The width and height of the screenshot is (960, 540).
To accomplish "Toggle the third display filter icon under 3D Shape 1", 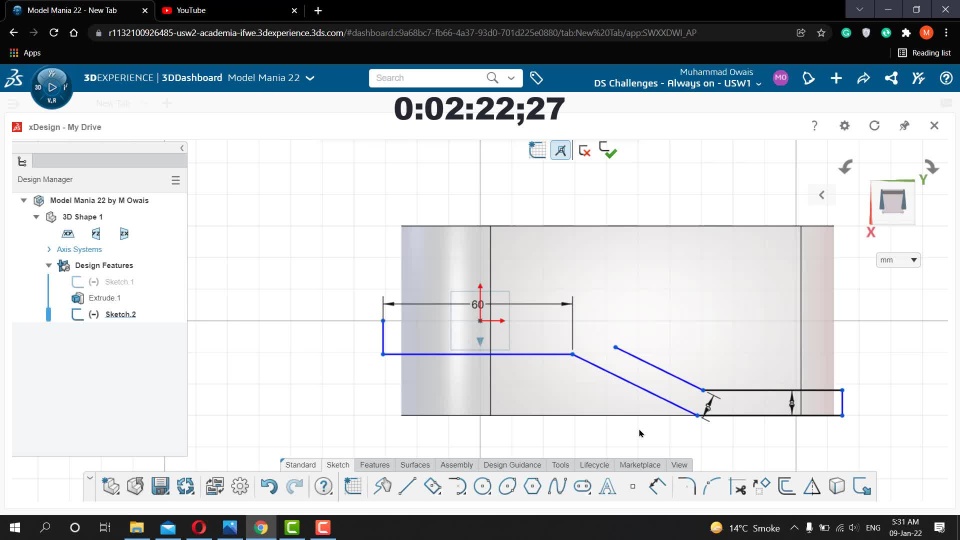I will tap(124, 233).
